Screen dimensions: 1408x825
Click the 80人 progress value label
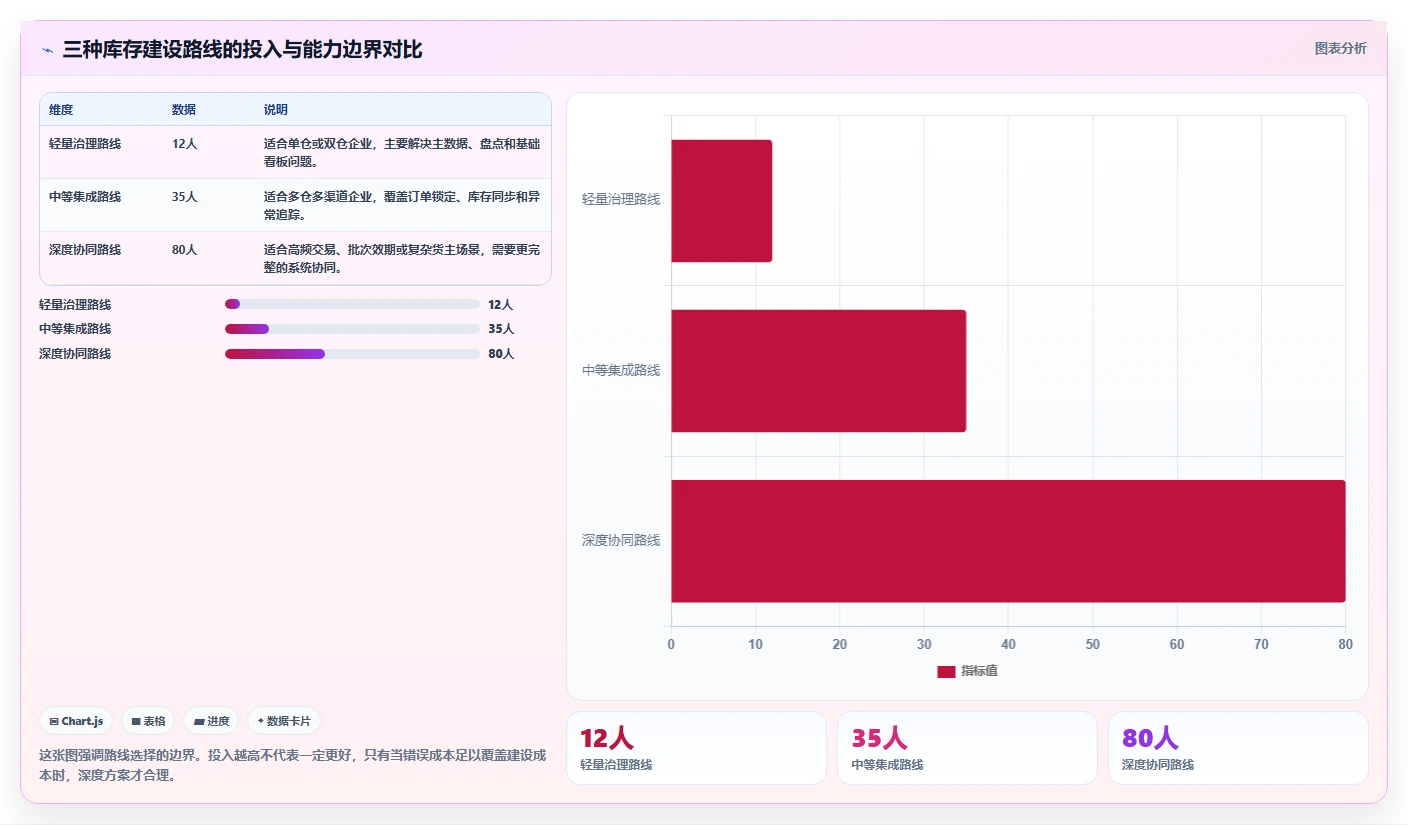tap(501, 354)
